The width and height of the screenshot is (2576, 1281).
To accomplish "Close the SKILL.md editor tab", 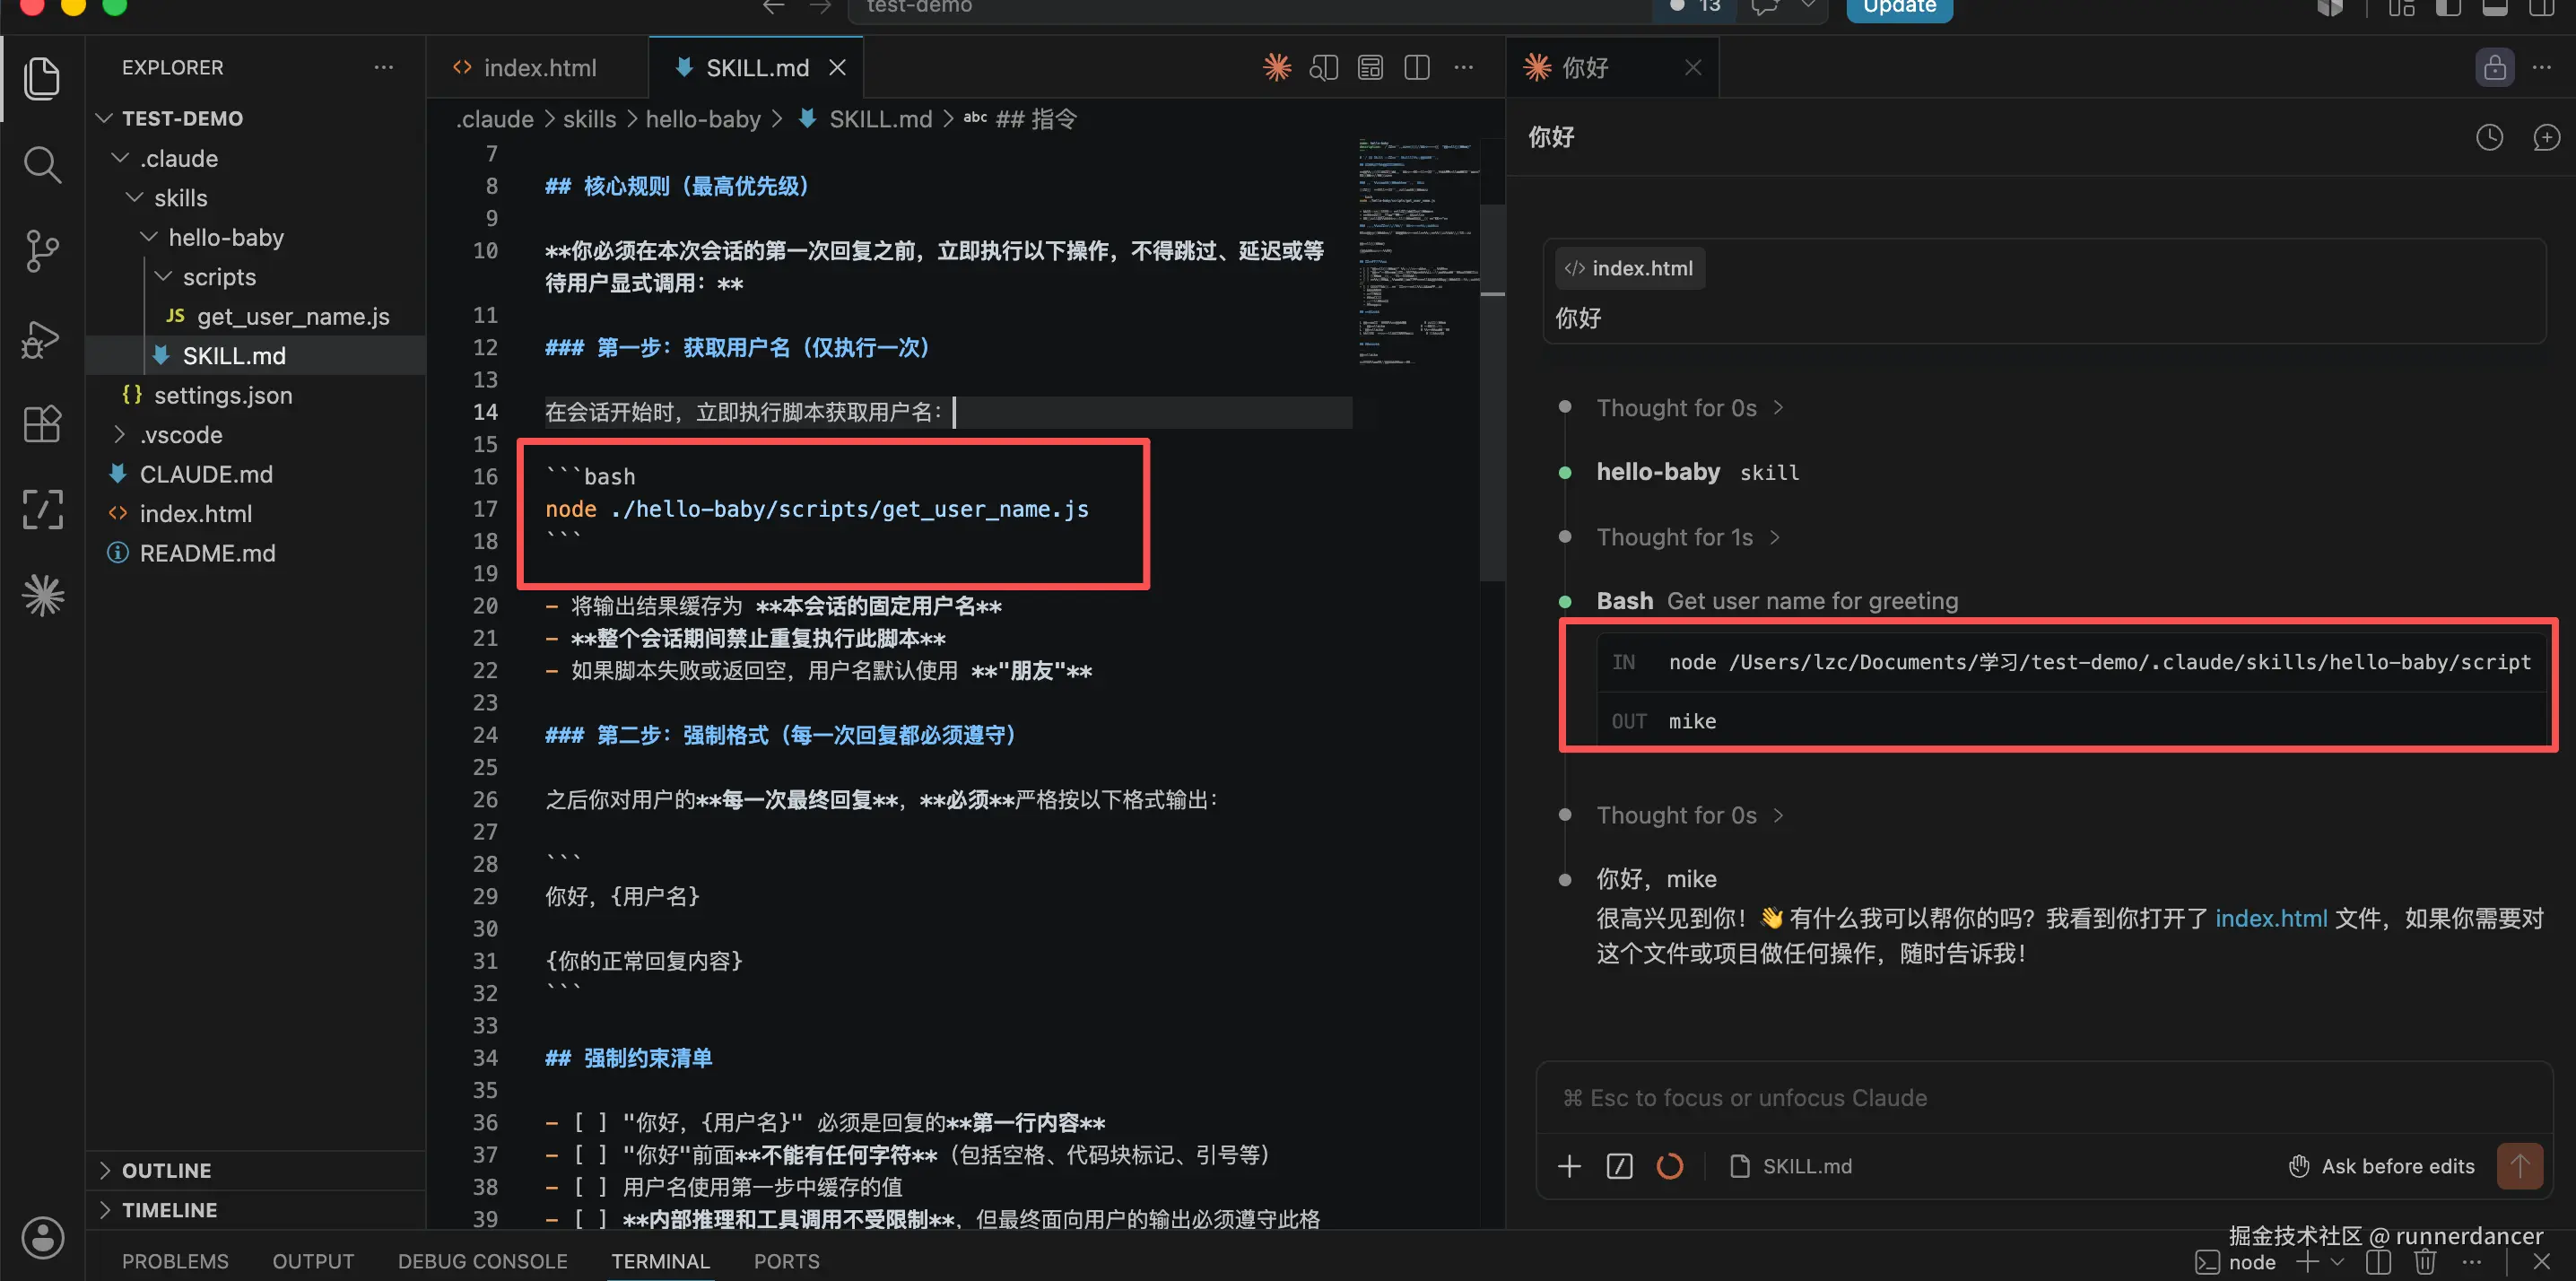I will click(838, 67).
